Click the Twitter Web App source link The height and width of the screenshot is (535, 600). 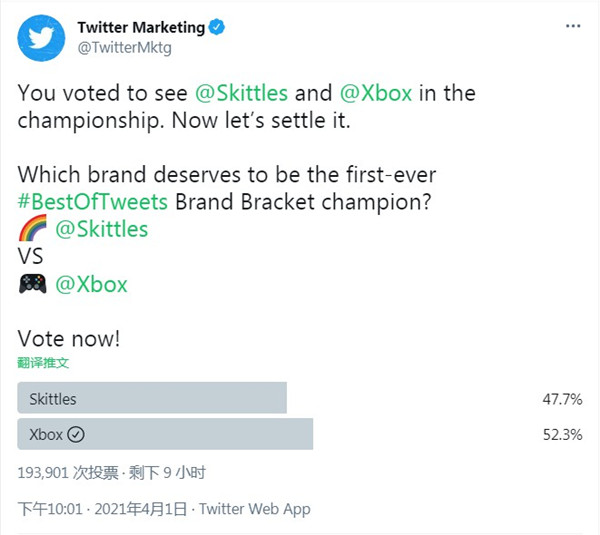coord(255,509)
